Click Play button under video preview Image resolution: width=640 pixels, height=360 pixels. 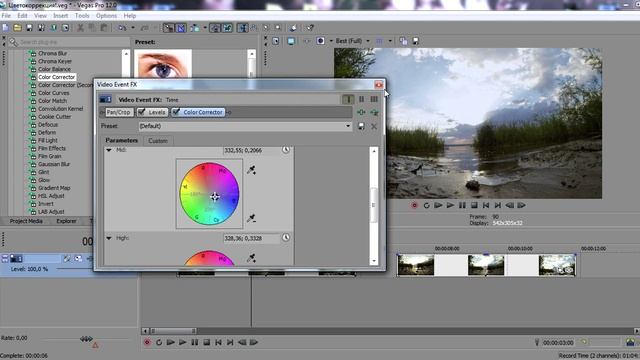pos(450,205)
